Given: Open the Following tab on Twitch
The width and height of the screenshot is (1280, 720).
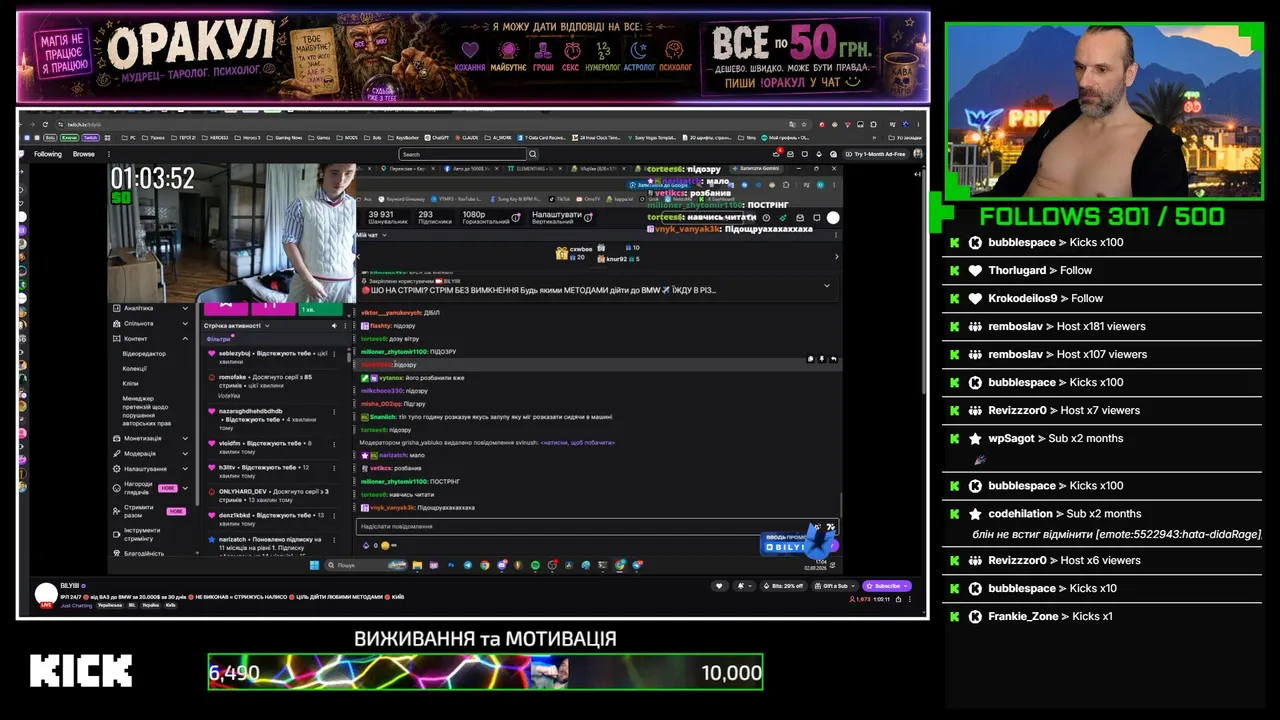Looking at the screenshot, I should [48, 154].
